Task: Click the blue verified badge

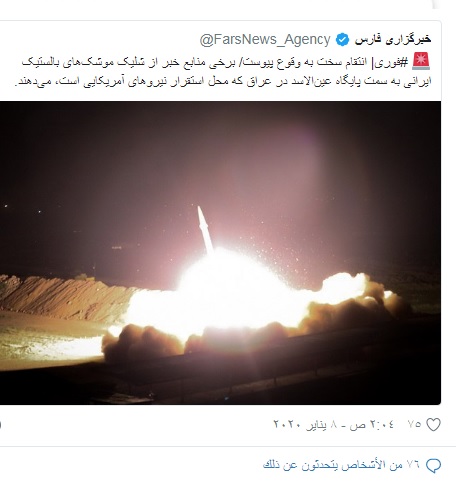Action: (342, 40)
